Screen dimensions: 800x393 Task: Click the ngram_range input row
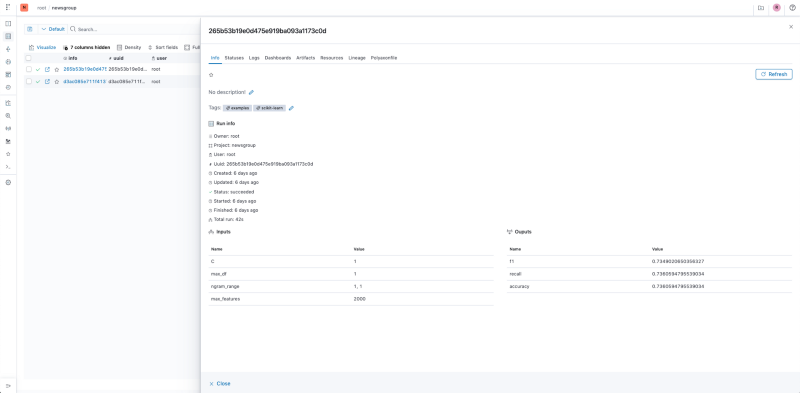351,286
